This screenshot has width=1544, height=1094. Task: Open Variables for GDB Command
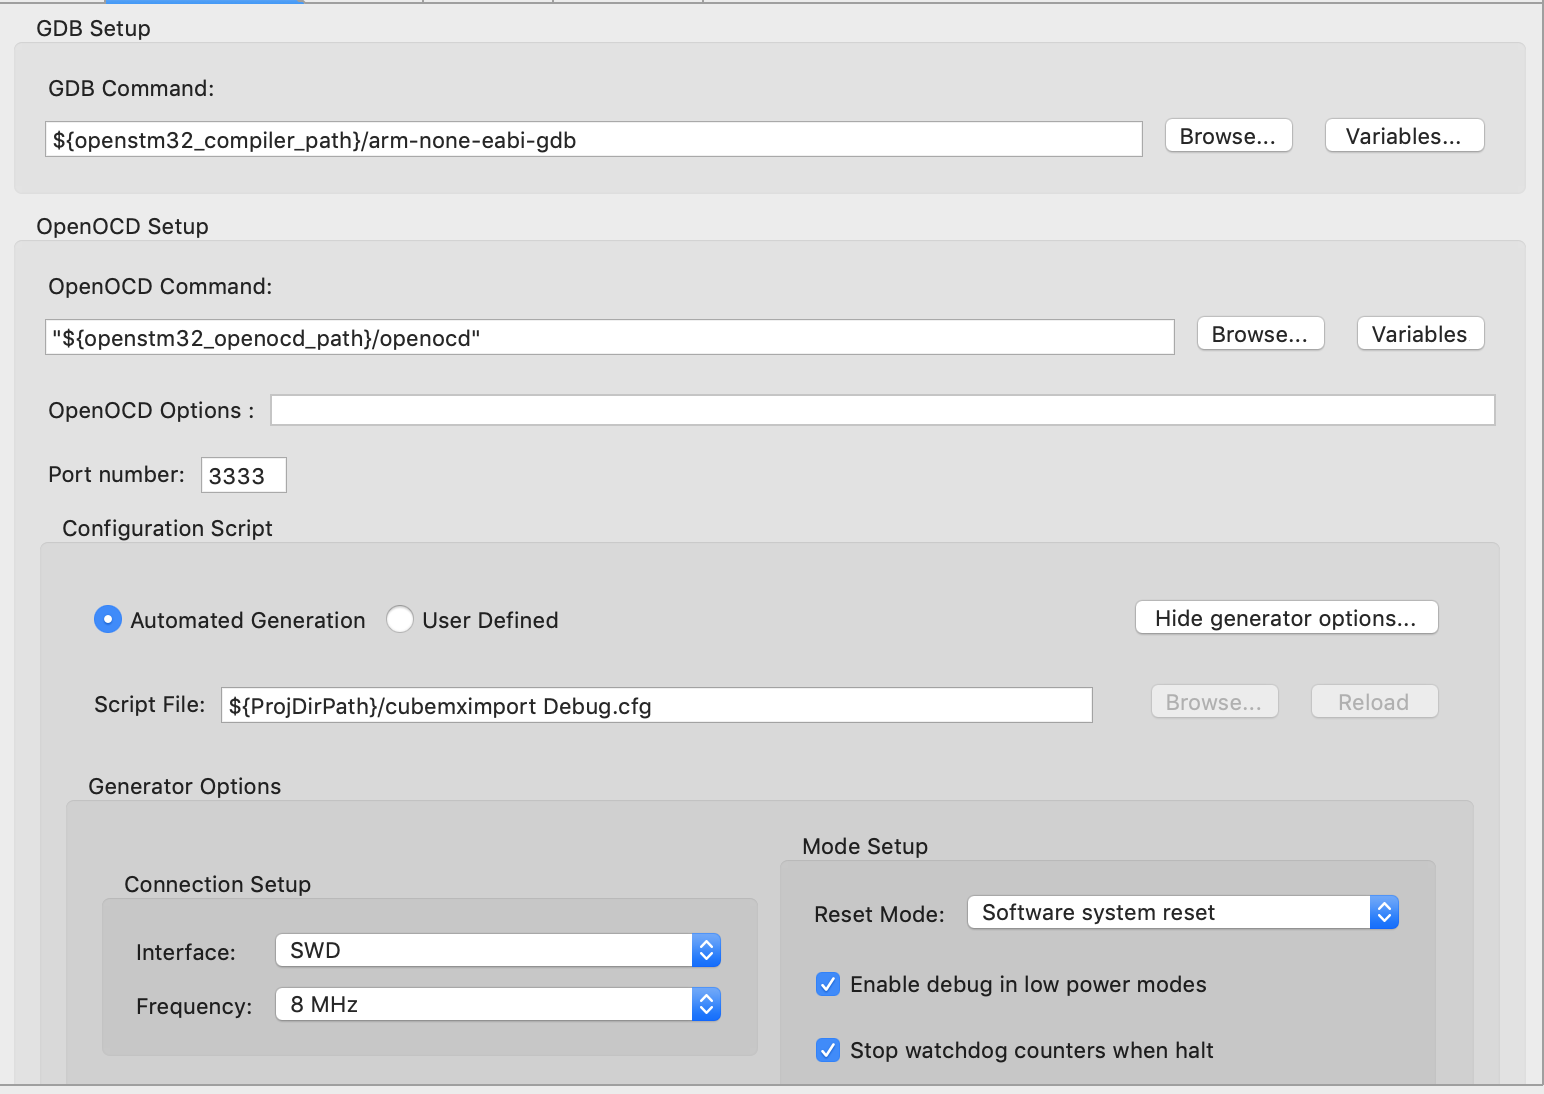pos(1403,136)
